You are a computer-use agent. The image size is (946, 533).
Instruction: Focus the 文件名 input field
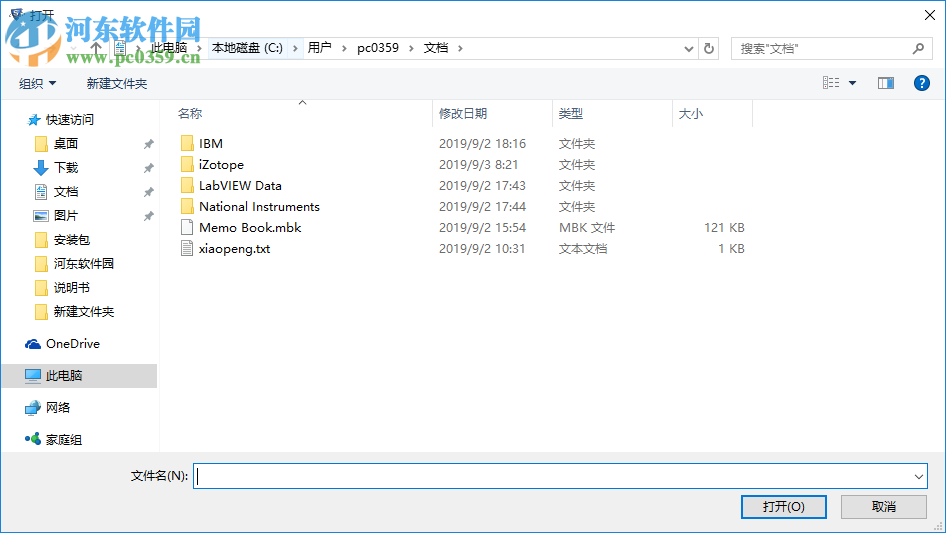pyautogui.click(x=553, y=476)
